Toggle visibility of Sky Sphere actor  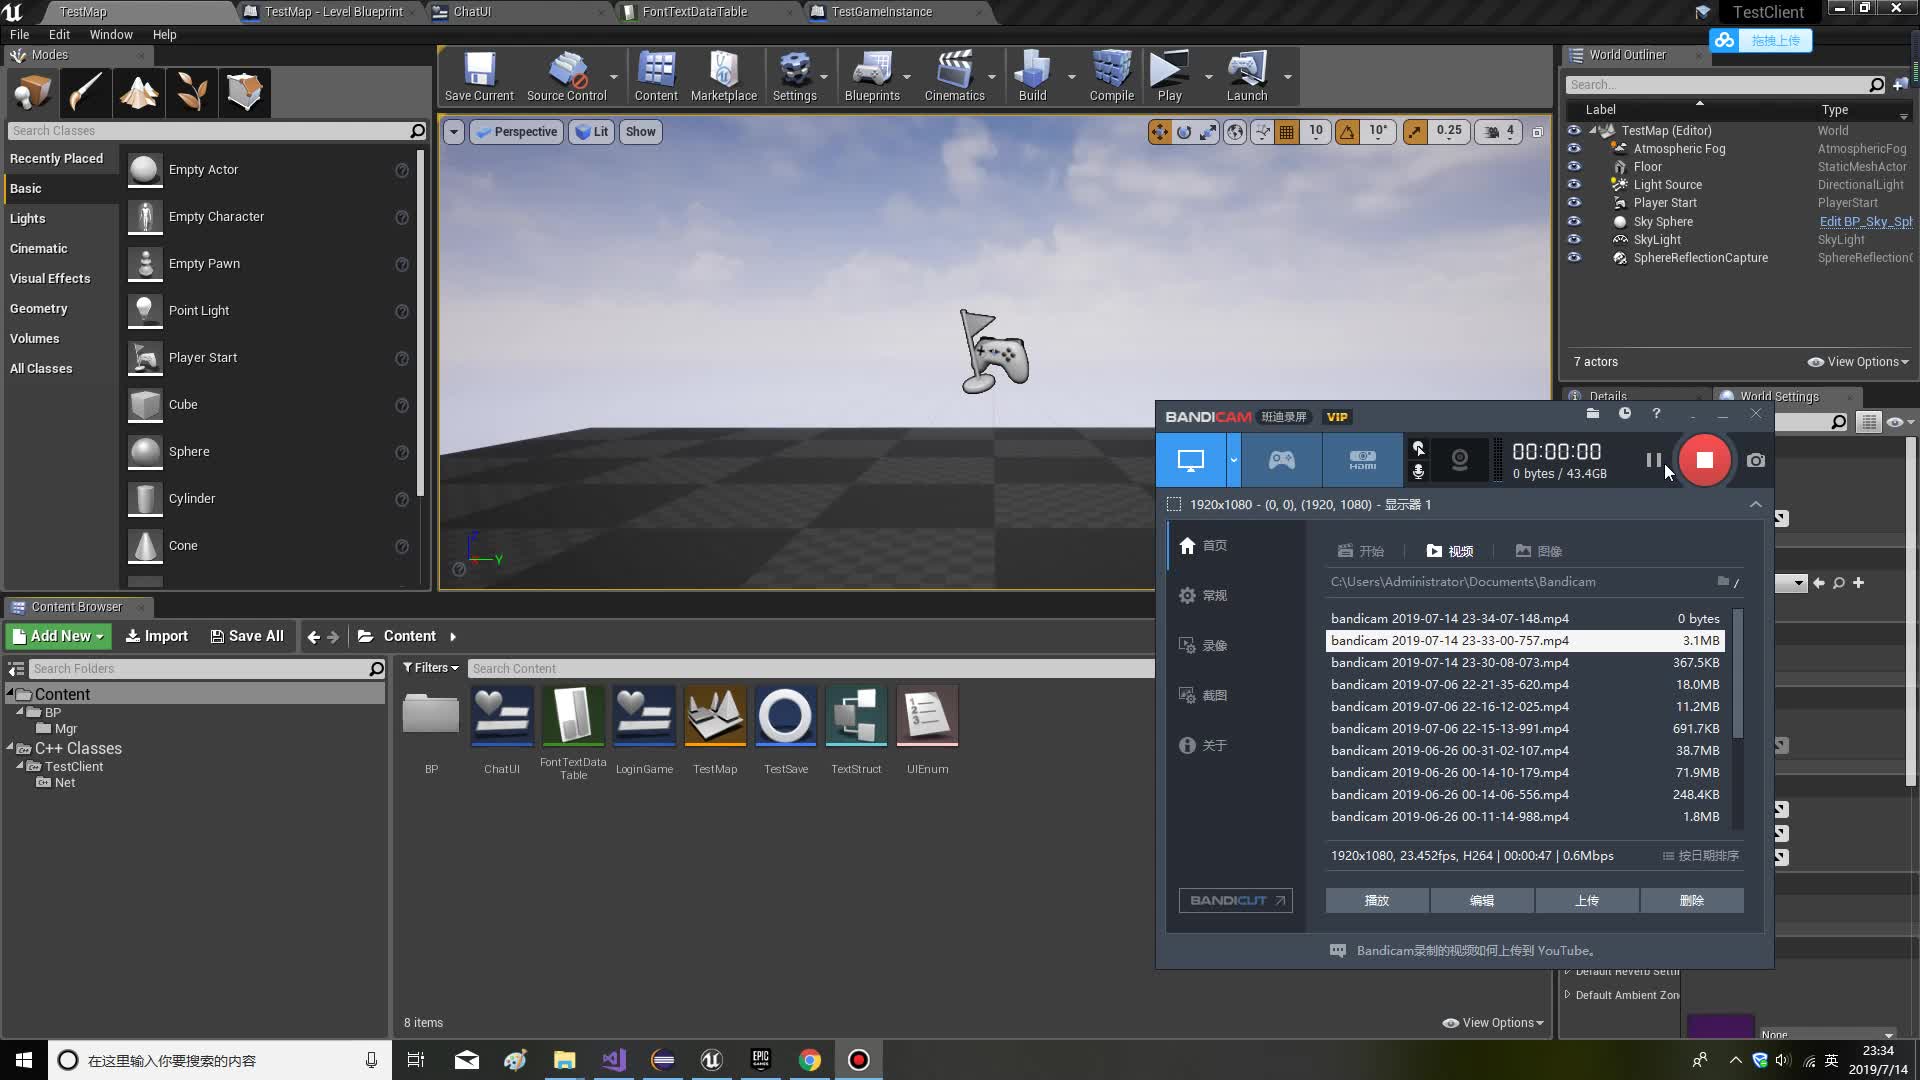[1574, 222]
